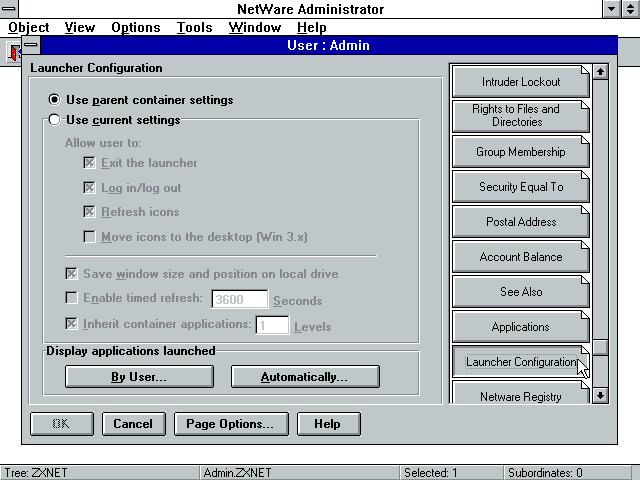
Task: Click the timed refresh Seconds field
Action: (240, 299)
